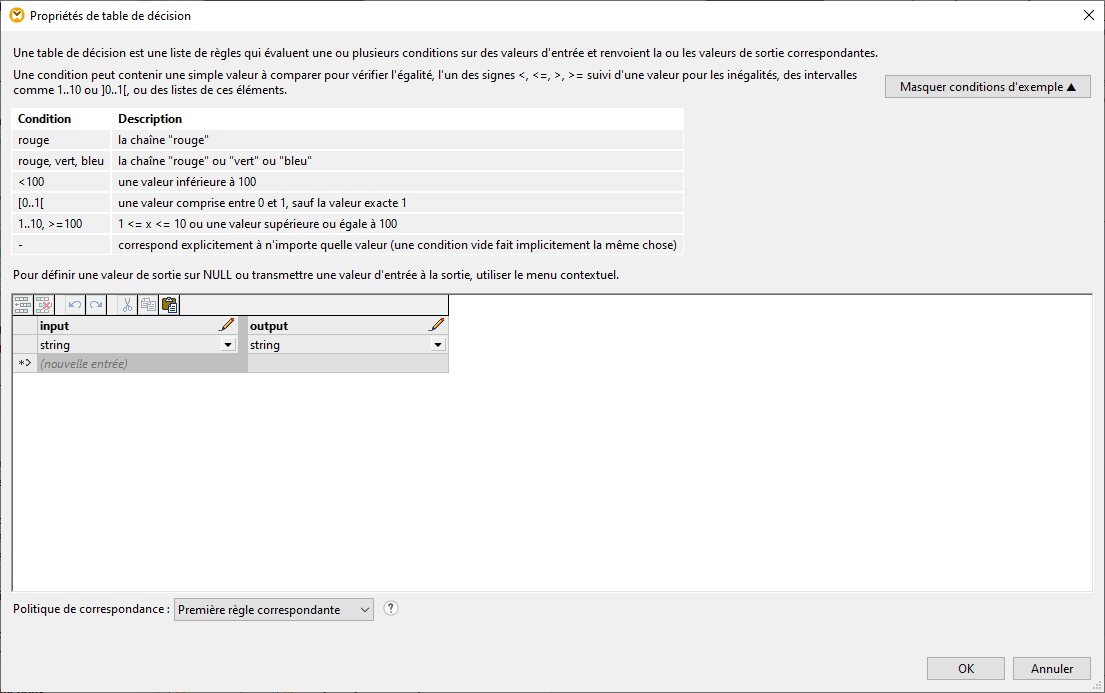The image size is (1105, 693).
Task: Close the Propriétés de table de décision dialog
Action: pyautogui.click(x=1088, y=15)
